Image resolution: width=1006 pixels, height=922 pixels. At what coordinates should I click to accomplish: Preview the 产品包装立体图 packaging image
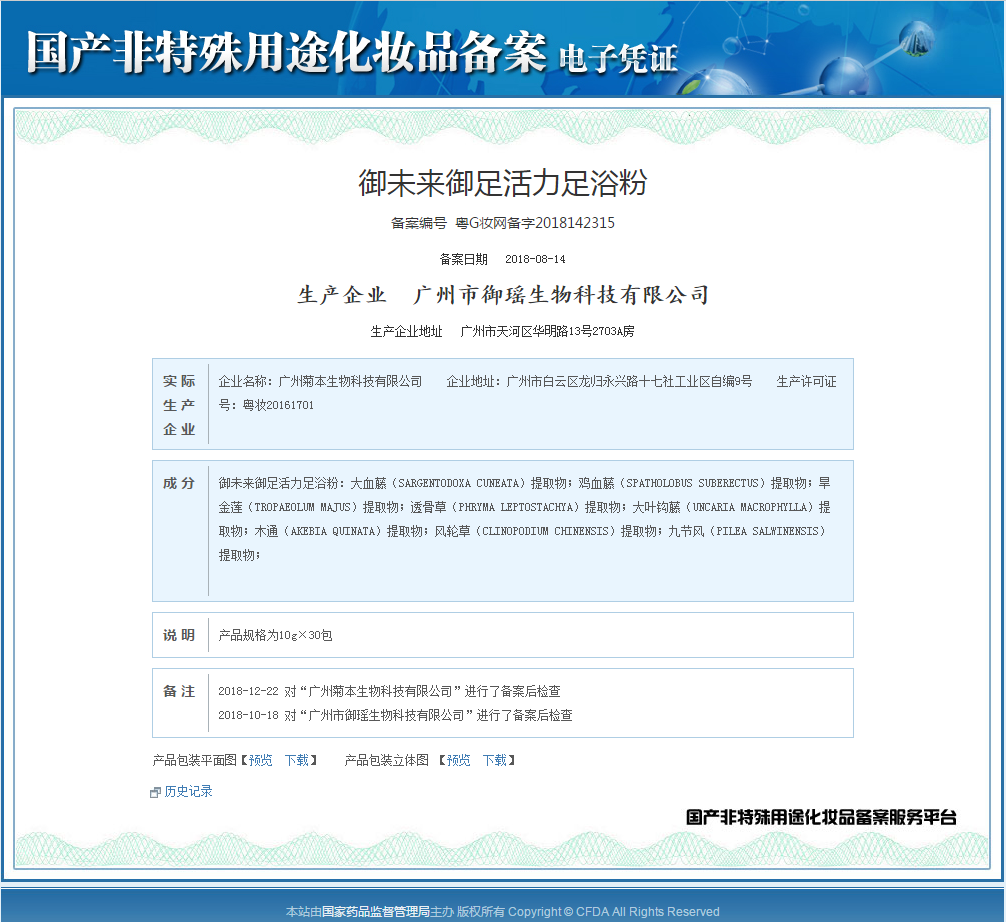coord(456,760)
